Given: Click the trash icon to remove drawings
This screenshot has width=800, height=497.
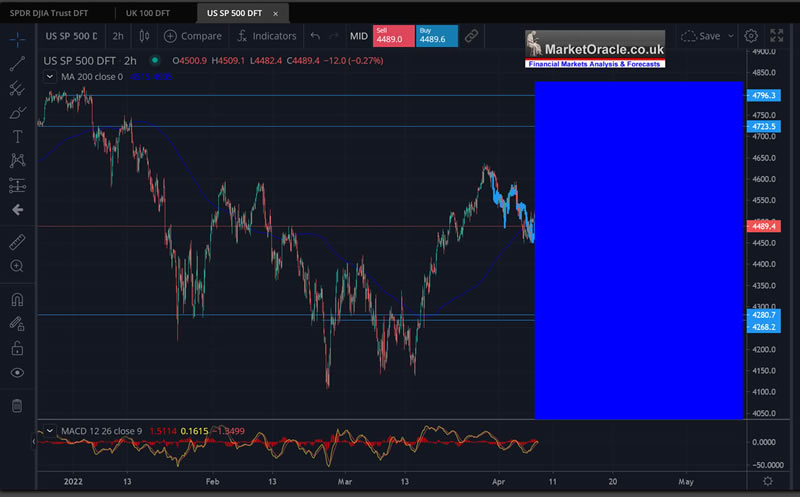Looking at the screenshot, I should tap(17, 405).
